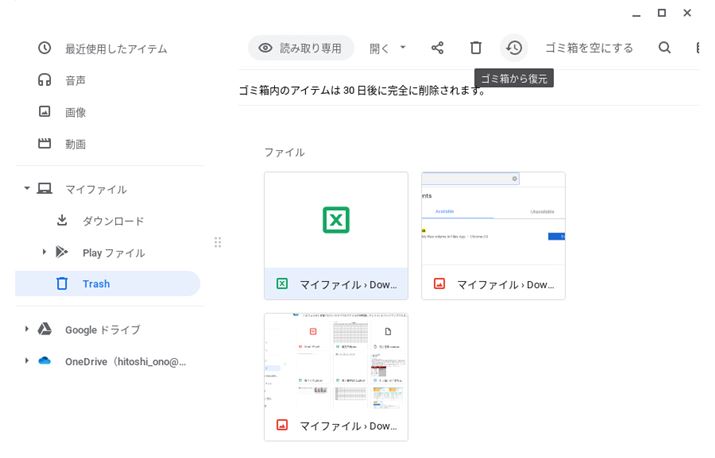The height and width of the screenshot is (458, 715).
Task: Click the sidebar resize drag handle
Action: point(218,242)
